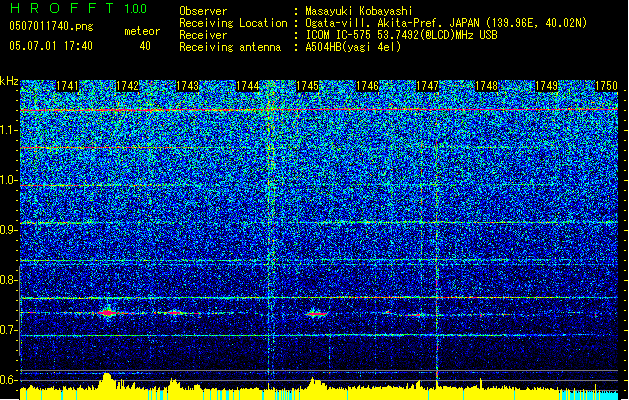
Task: Click the 1747 time marker
Action: click(x=428, y=86)
